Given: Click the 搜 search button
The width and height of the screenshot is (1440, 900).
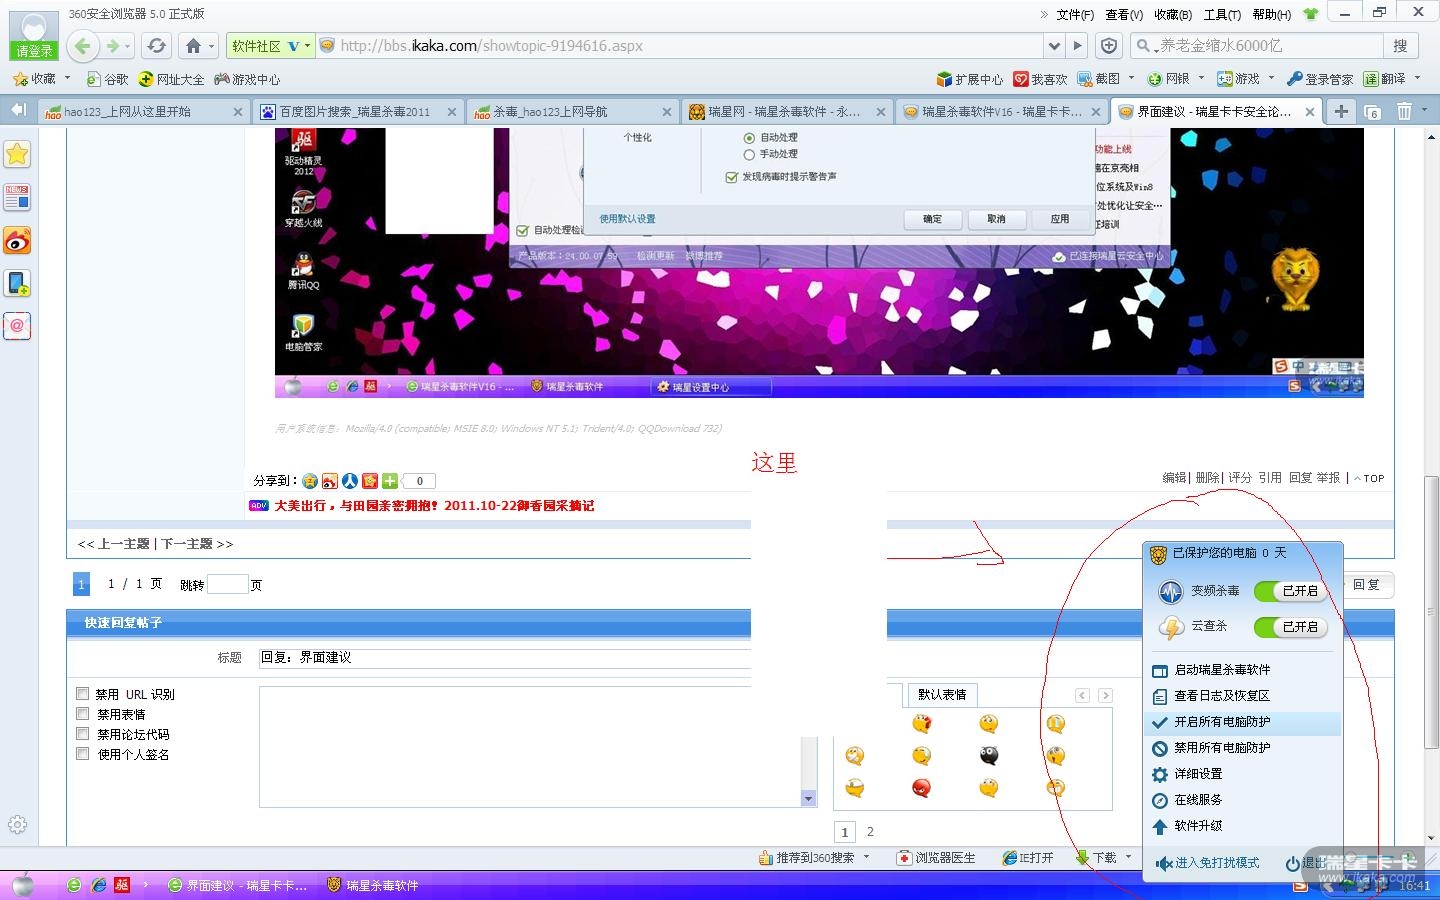Looking at the screenshot, I should (x=1400, y=45).
